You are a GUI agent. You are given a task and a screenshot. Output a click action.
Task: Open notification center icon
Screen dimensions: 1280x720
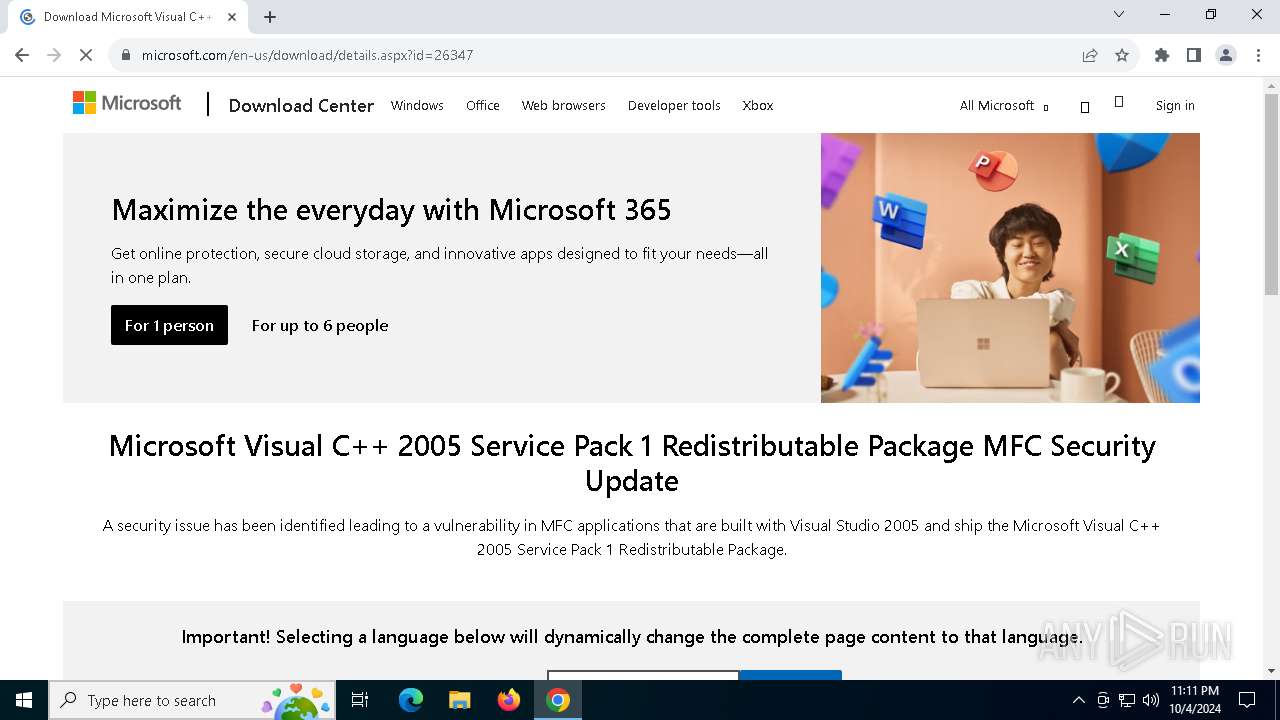1247,700
